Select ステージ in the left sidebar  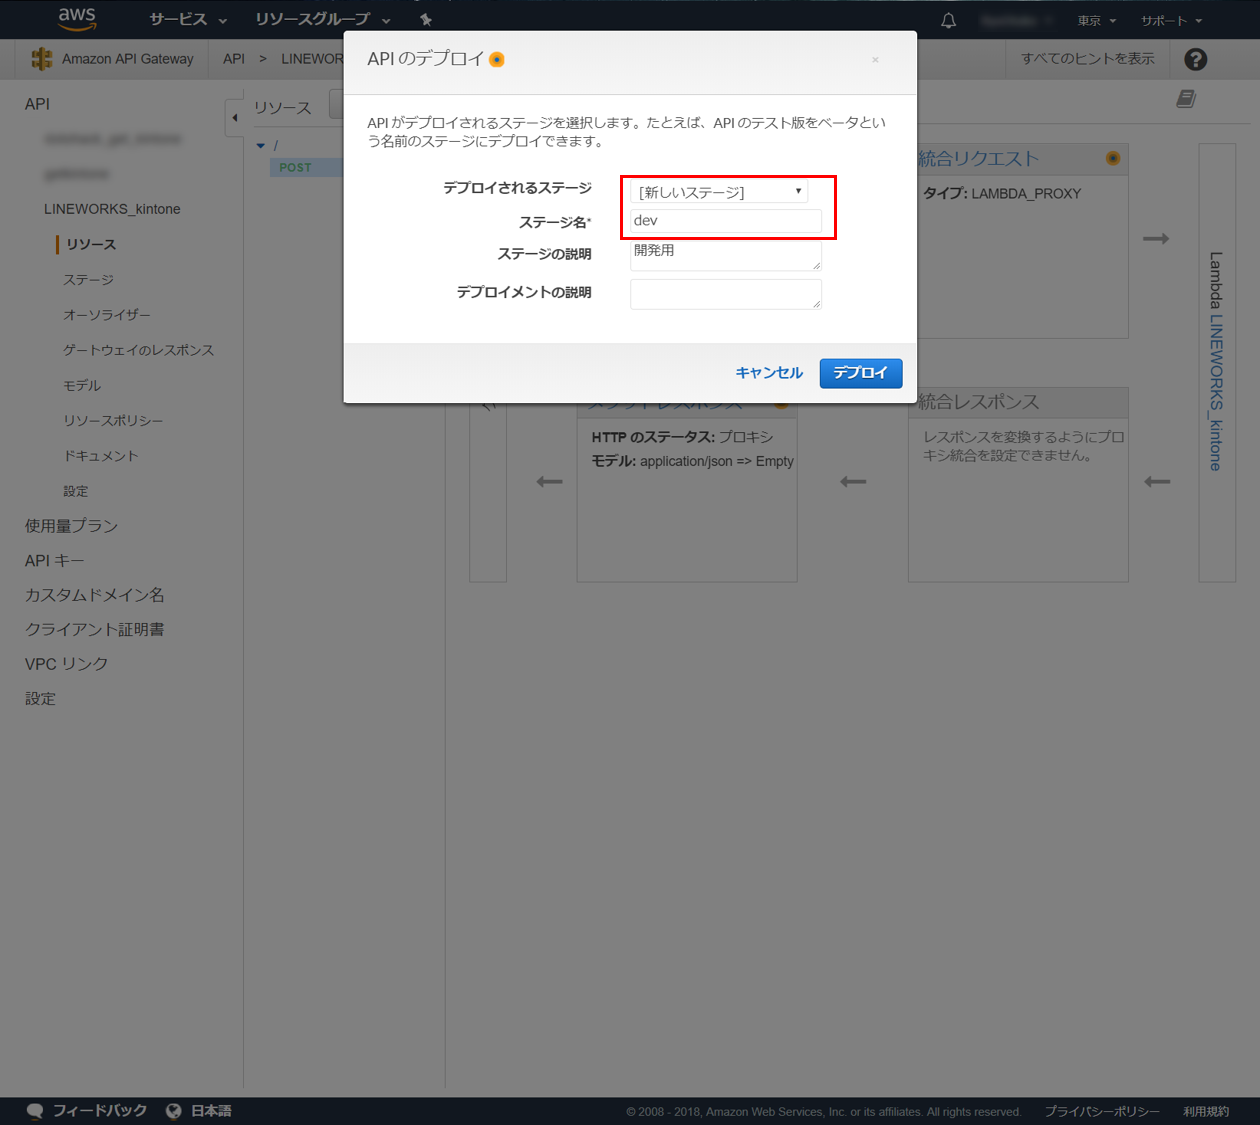[89, 280]
